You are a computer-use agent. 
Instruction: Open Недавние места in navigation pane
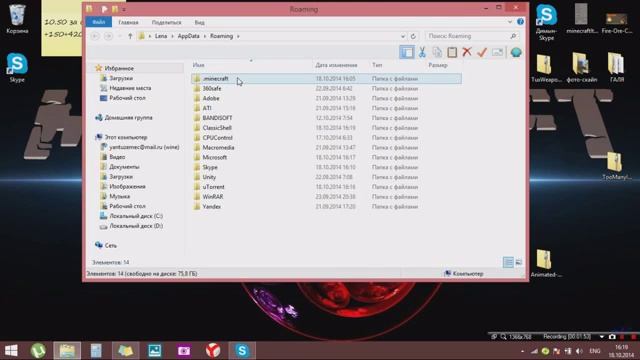coord(130,88)
